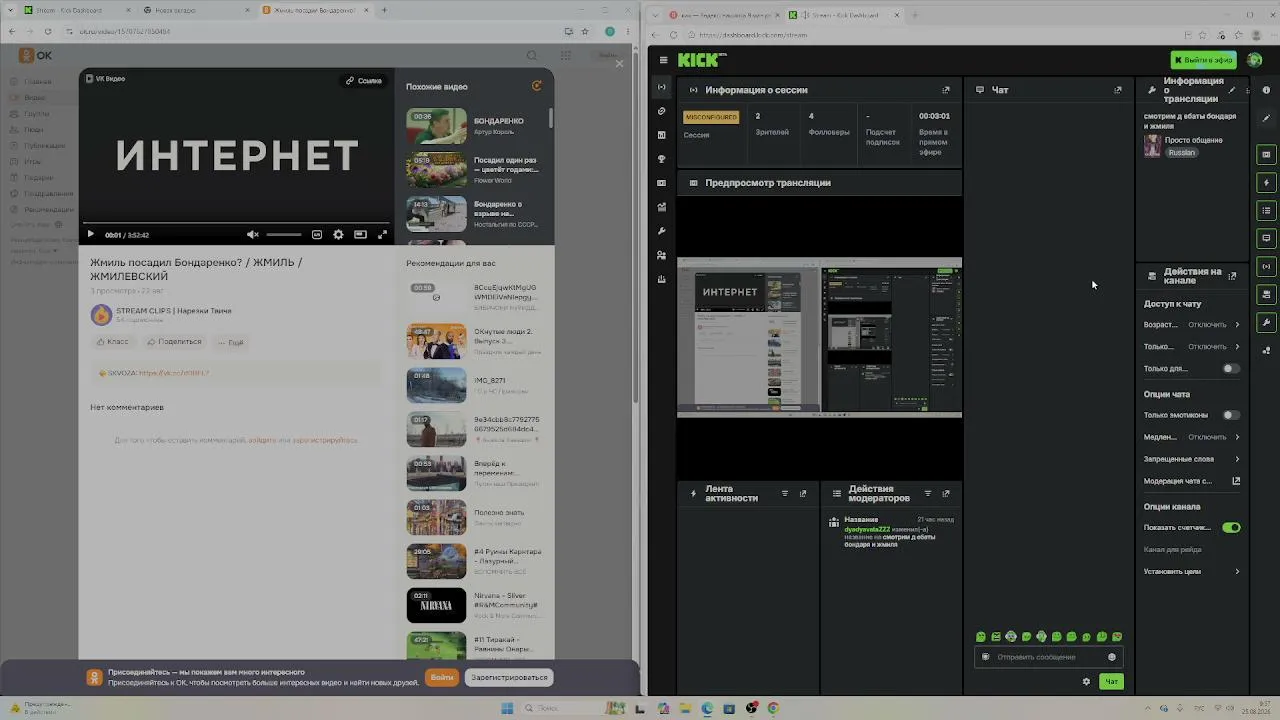Close the OK video overlay

(619, 63)
